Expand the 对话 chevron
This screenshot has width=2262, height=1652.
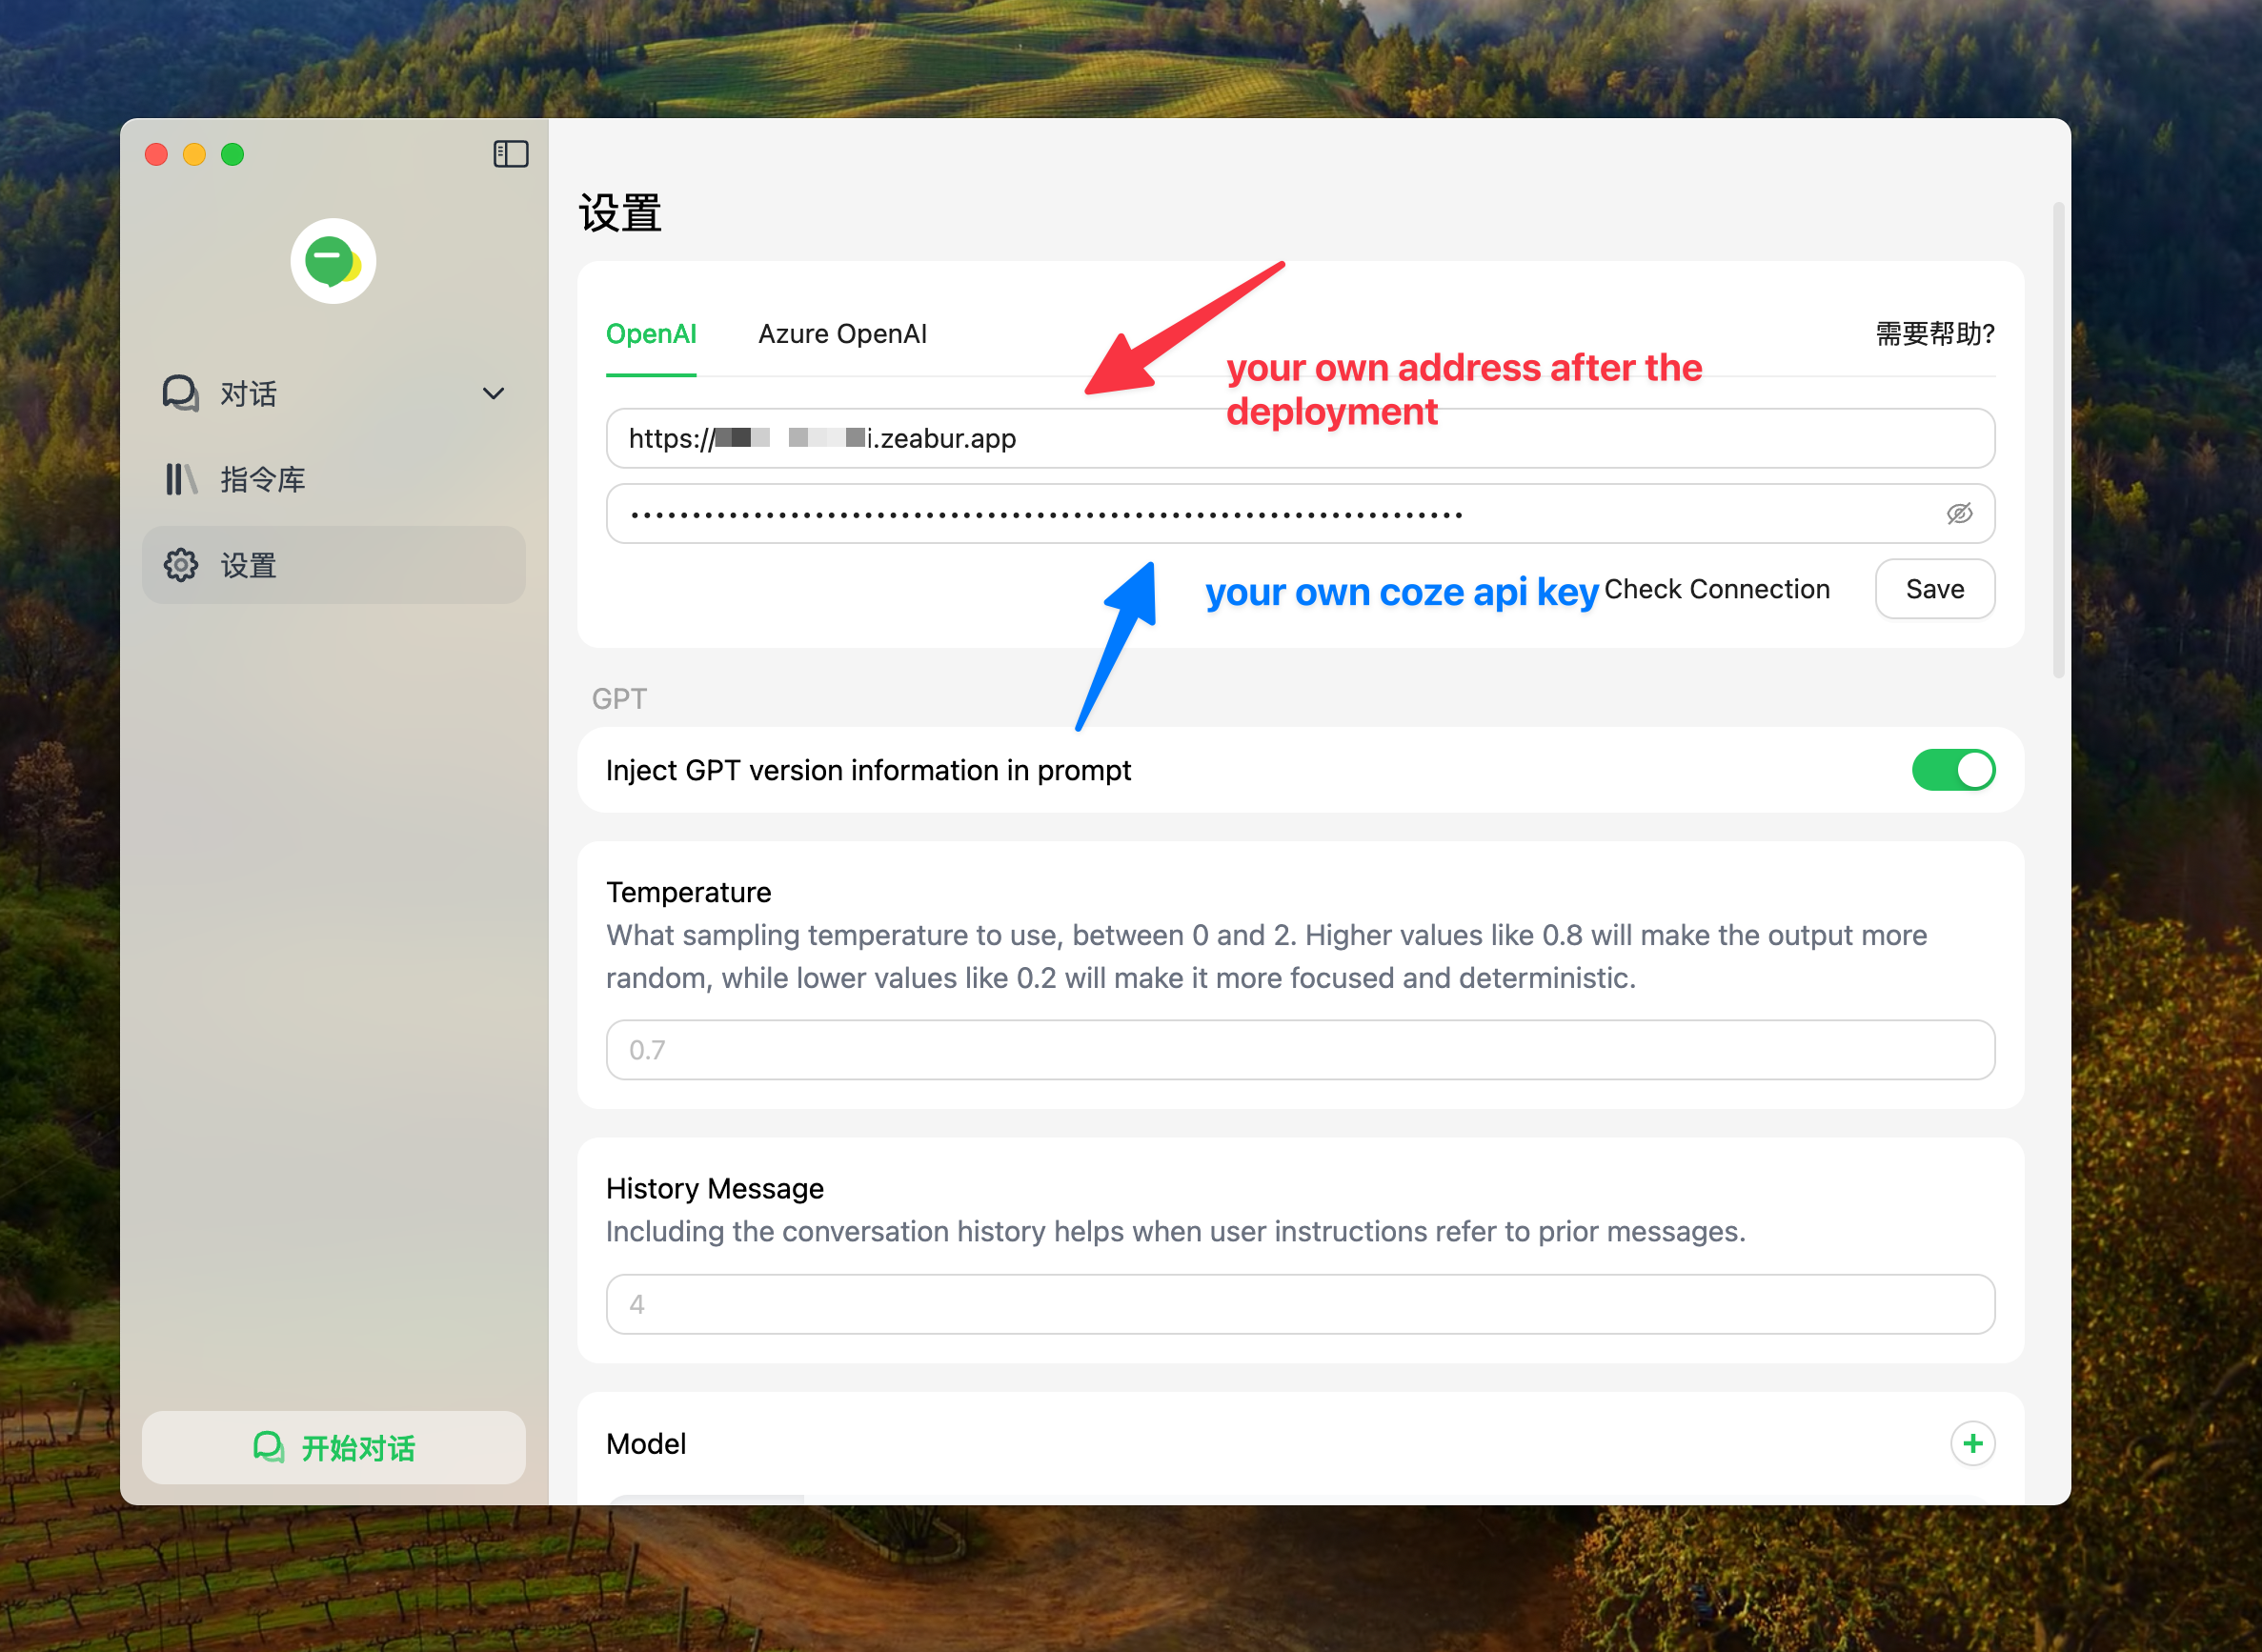pos(493,393)
